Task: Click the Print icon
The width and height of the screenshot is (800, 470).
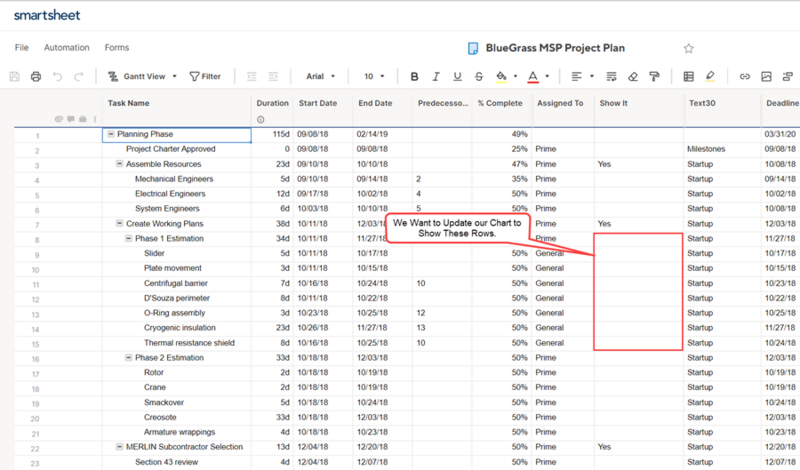Action: point(36,77)
